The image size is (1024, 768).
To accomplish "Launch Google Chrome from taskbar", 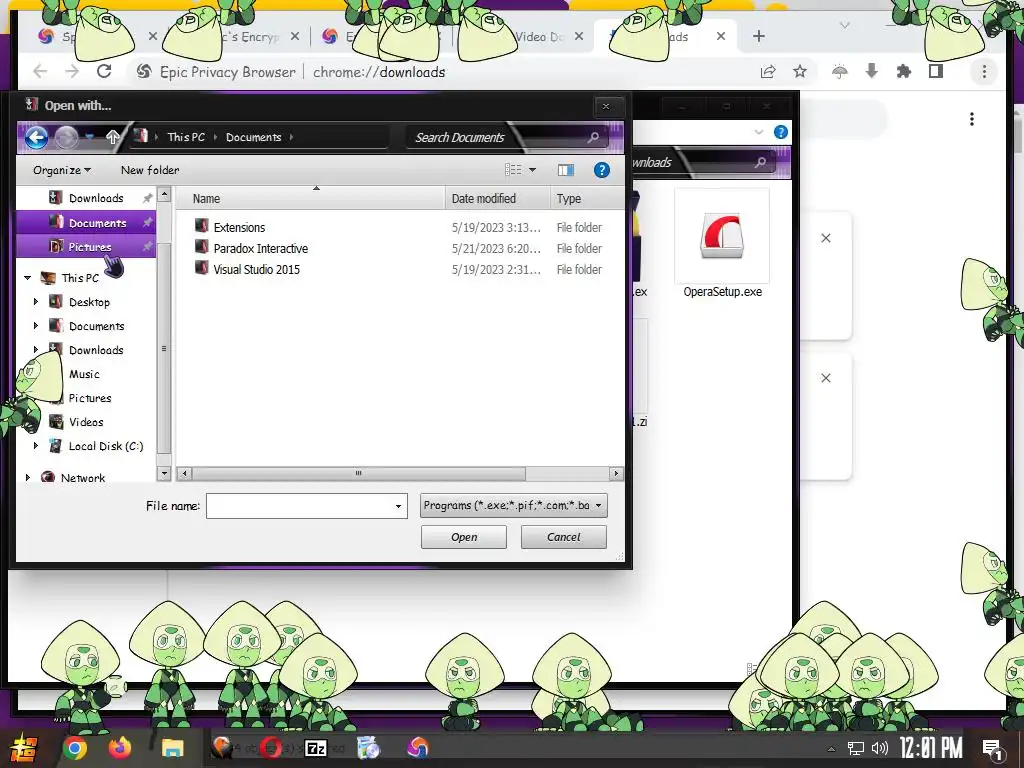I will (x=75, y=748).
